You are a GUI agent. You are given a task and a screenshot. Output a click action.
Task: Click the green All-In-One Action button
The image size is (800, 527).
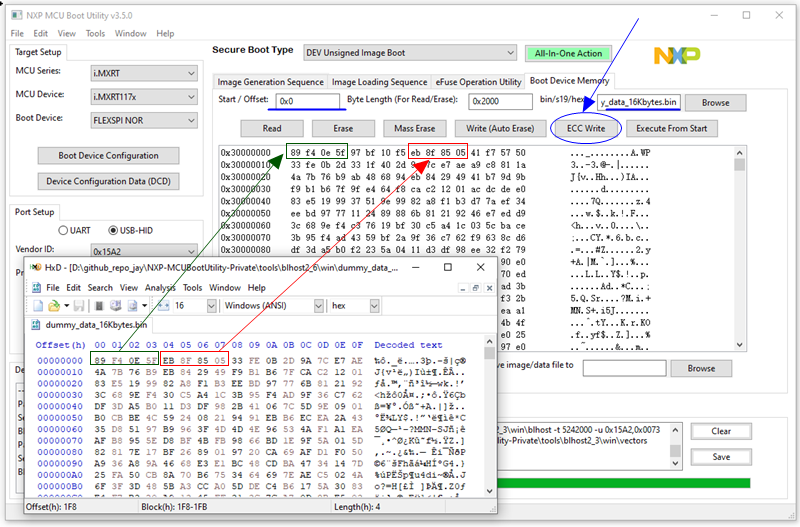(x=568, y=54)
